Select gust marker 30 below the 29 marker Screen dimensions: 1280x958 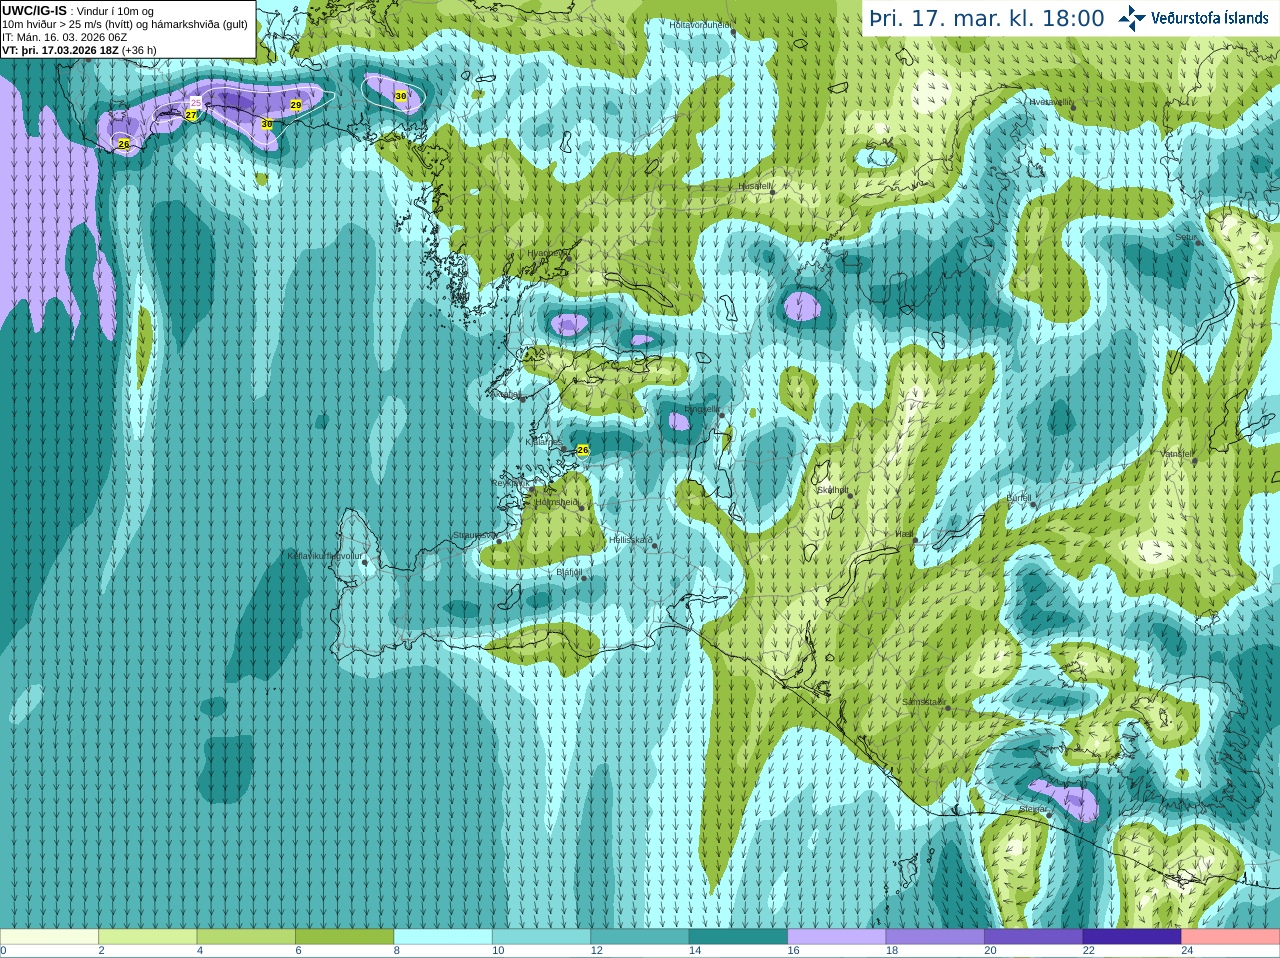click(266, 124)
